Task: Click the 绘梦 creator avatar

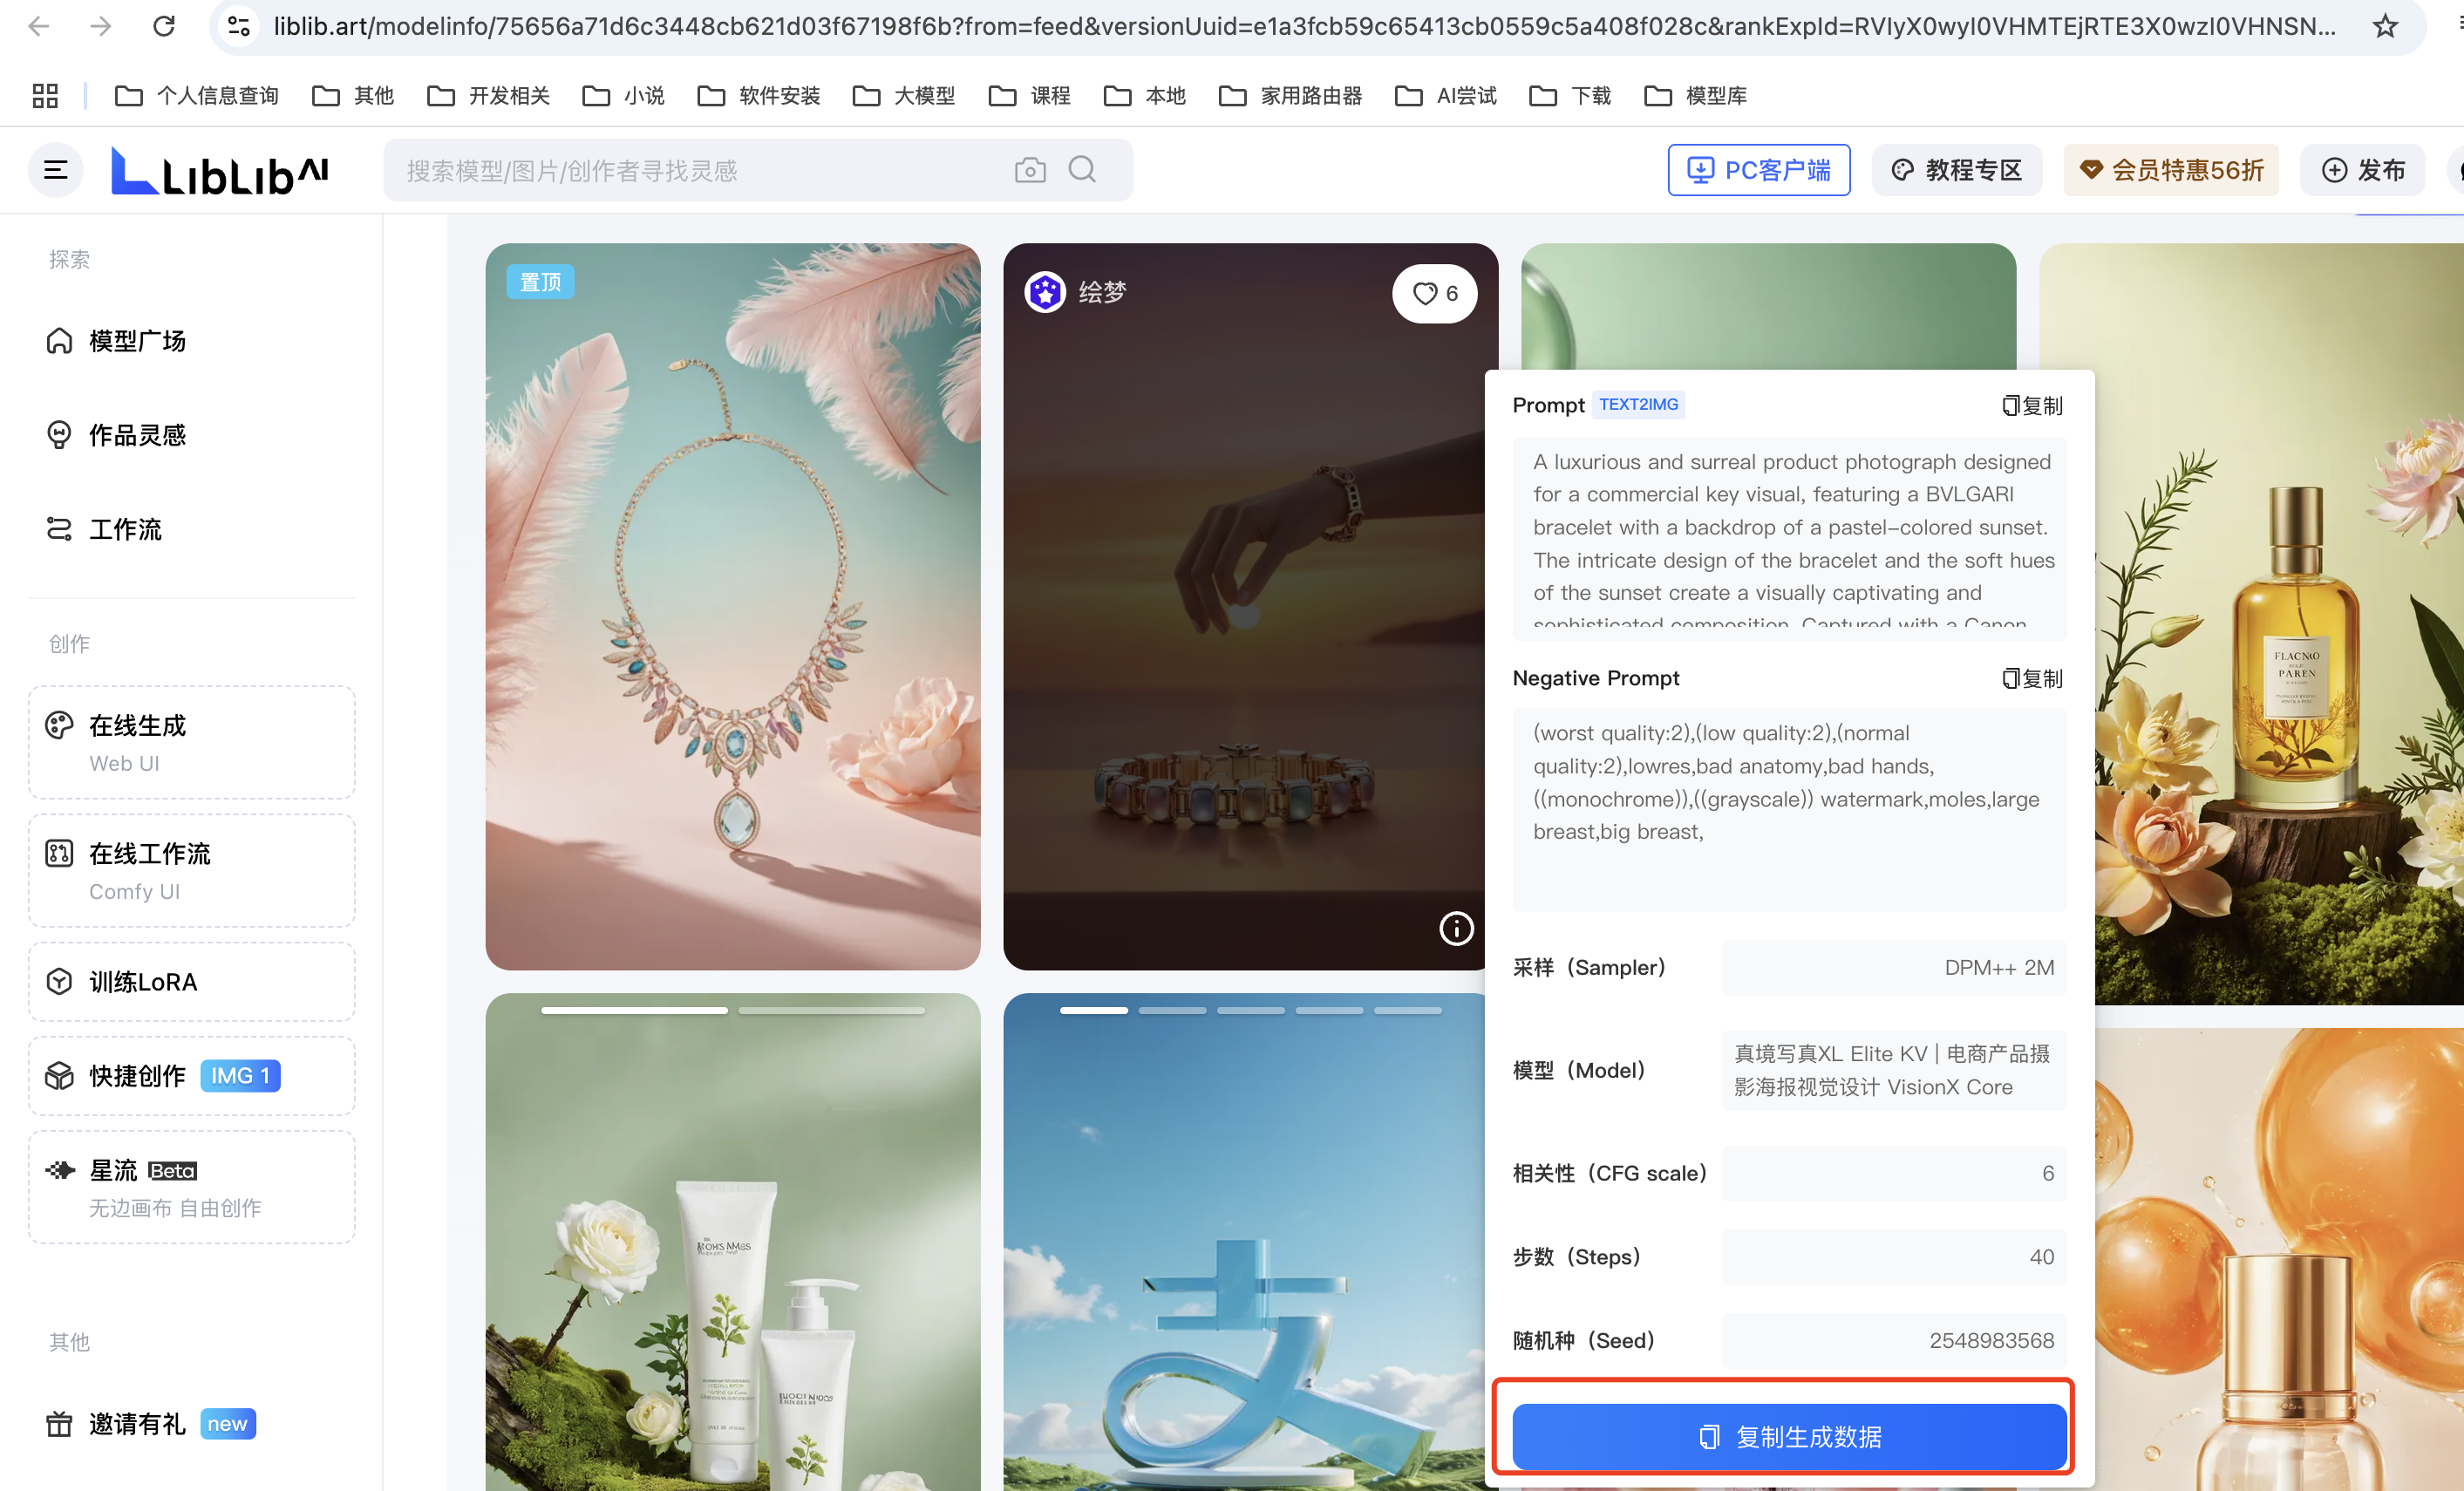Action: click(1045, 292)
